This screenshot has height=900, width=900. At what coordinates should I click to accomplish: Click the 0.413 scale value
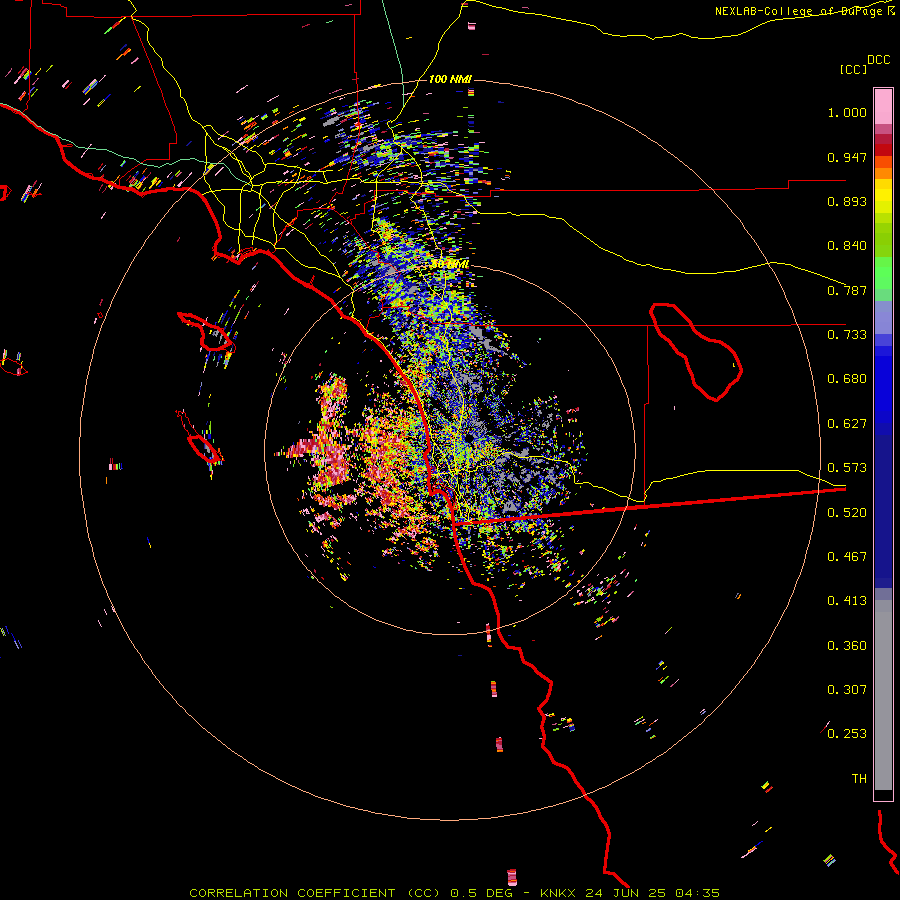[847, 601]
